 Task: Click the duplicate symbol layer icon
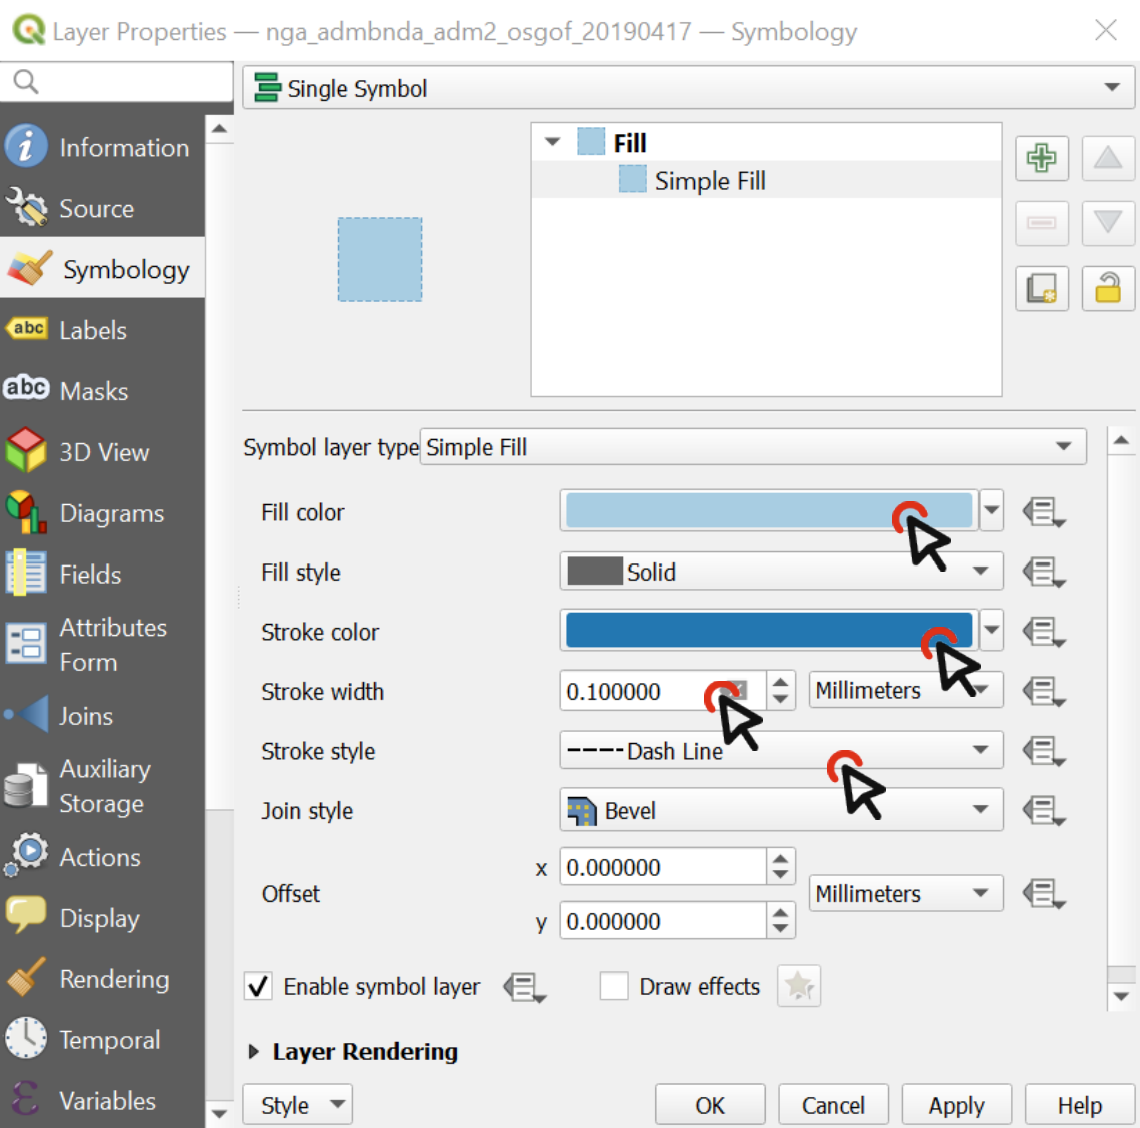tap(1041, 289)
